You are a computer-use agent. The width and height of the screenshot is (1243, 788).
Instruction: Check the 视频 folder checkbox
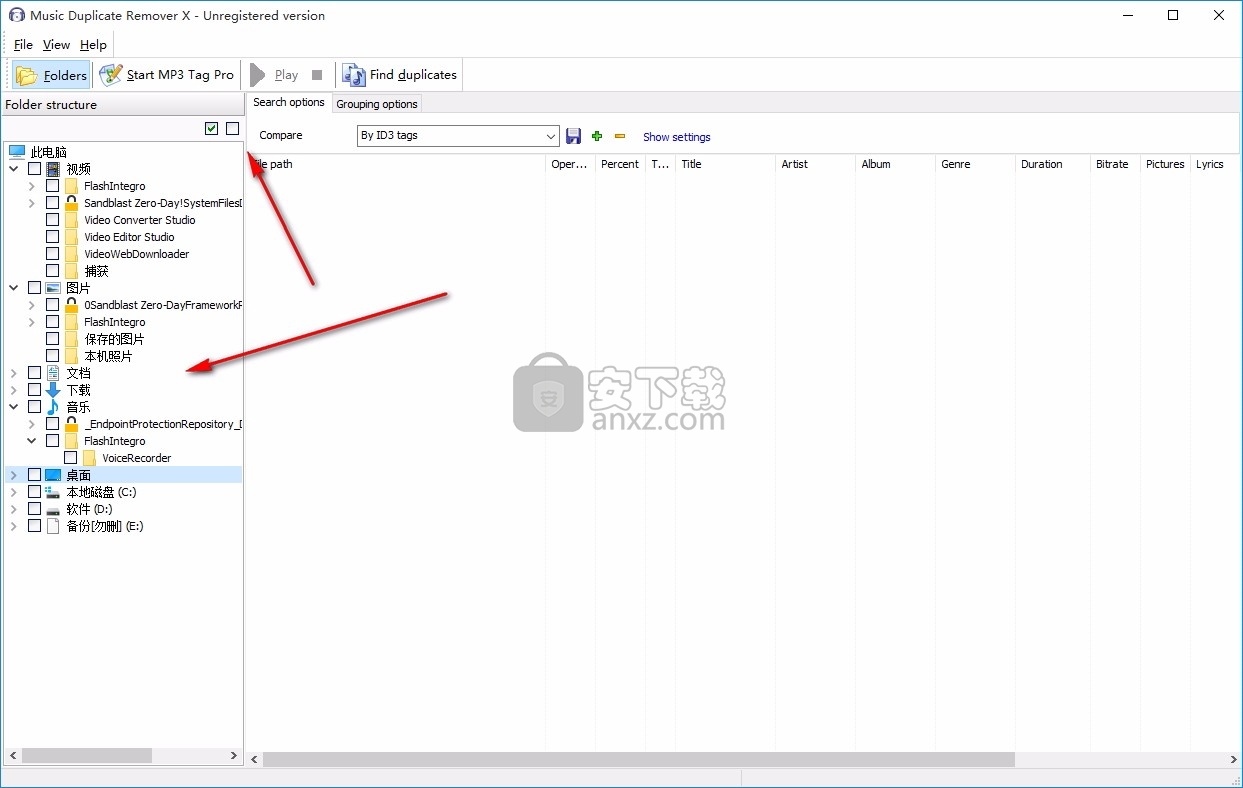click(x=35, y=169)
